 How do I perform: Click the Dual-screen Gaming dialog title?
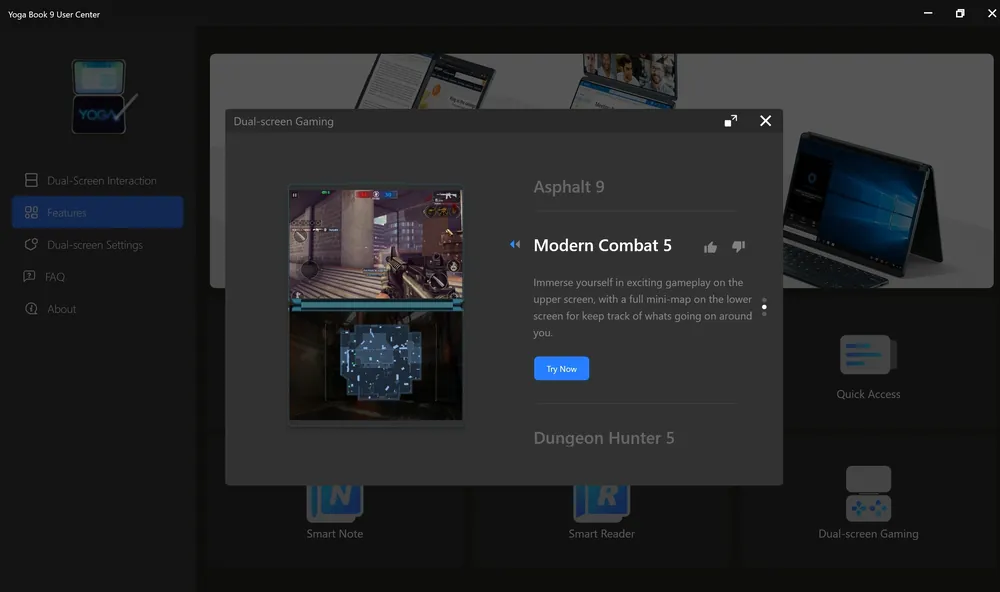pyautogui.click(x=283, y=121)
